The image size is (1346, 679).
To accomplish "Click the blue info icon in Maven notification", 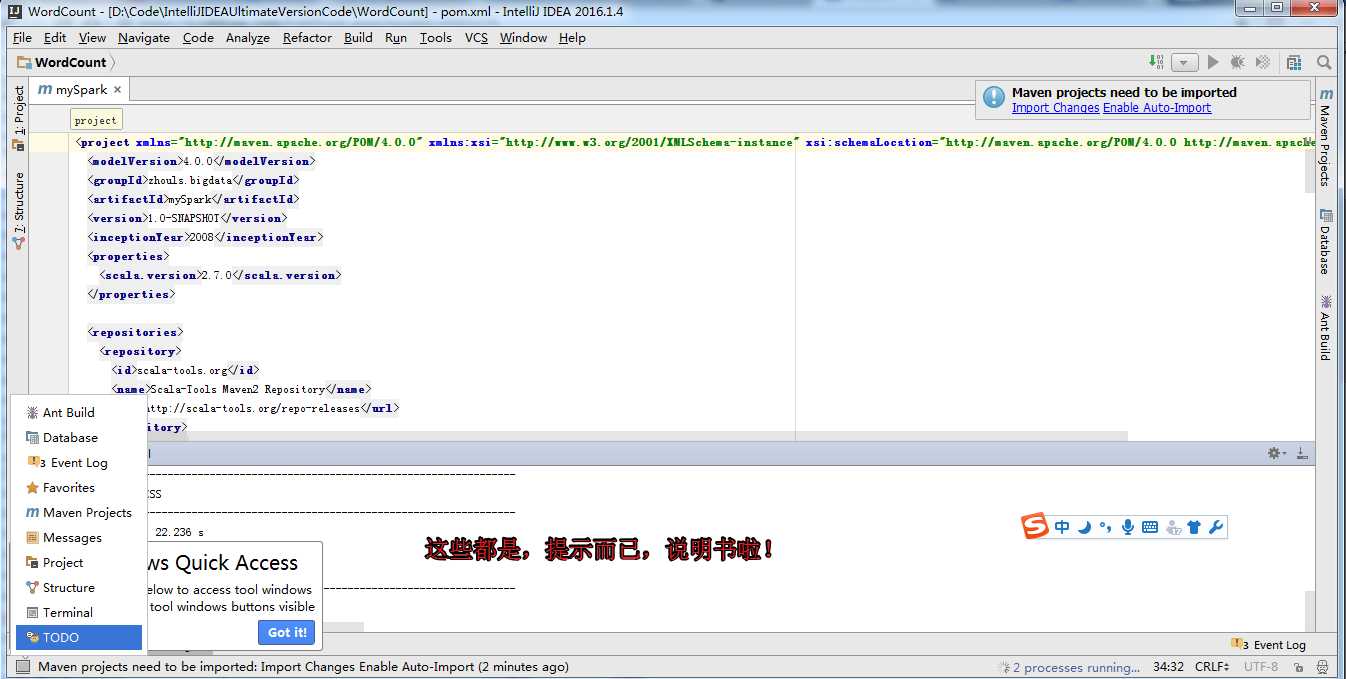I will (993, 97).
